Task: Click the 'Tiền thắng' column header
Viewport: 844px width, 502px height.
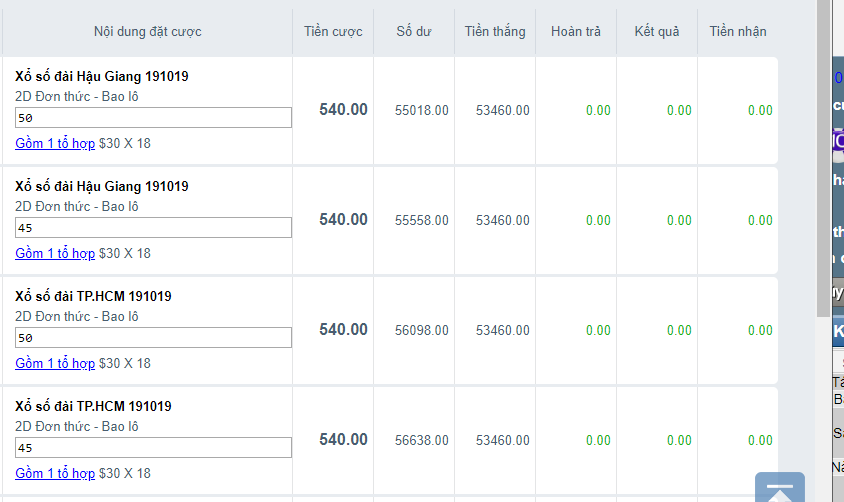Action: [495, 32]
